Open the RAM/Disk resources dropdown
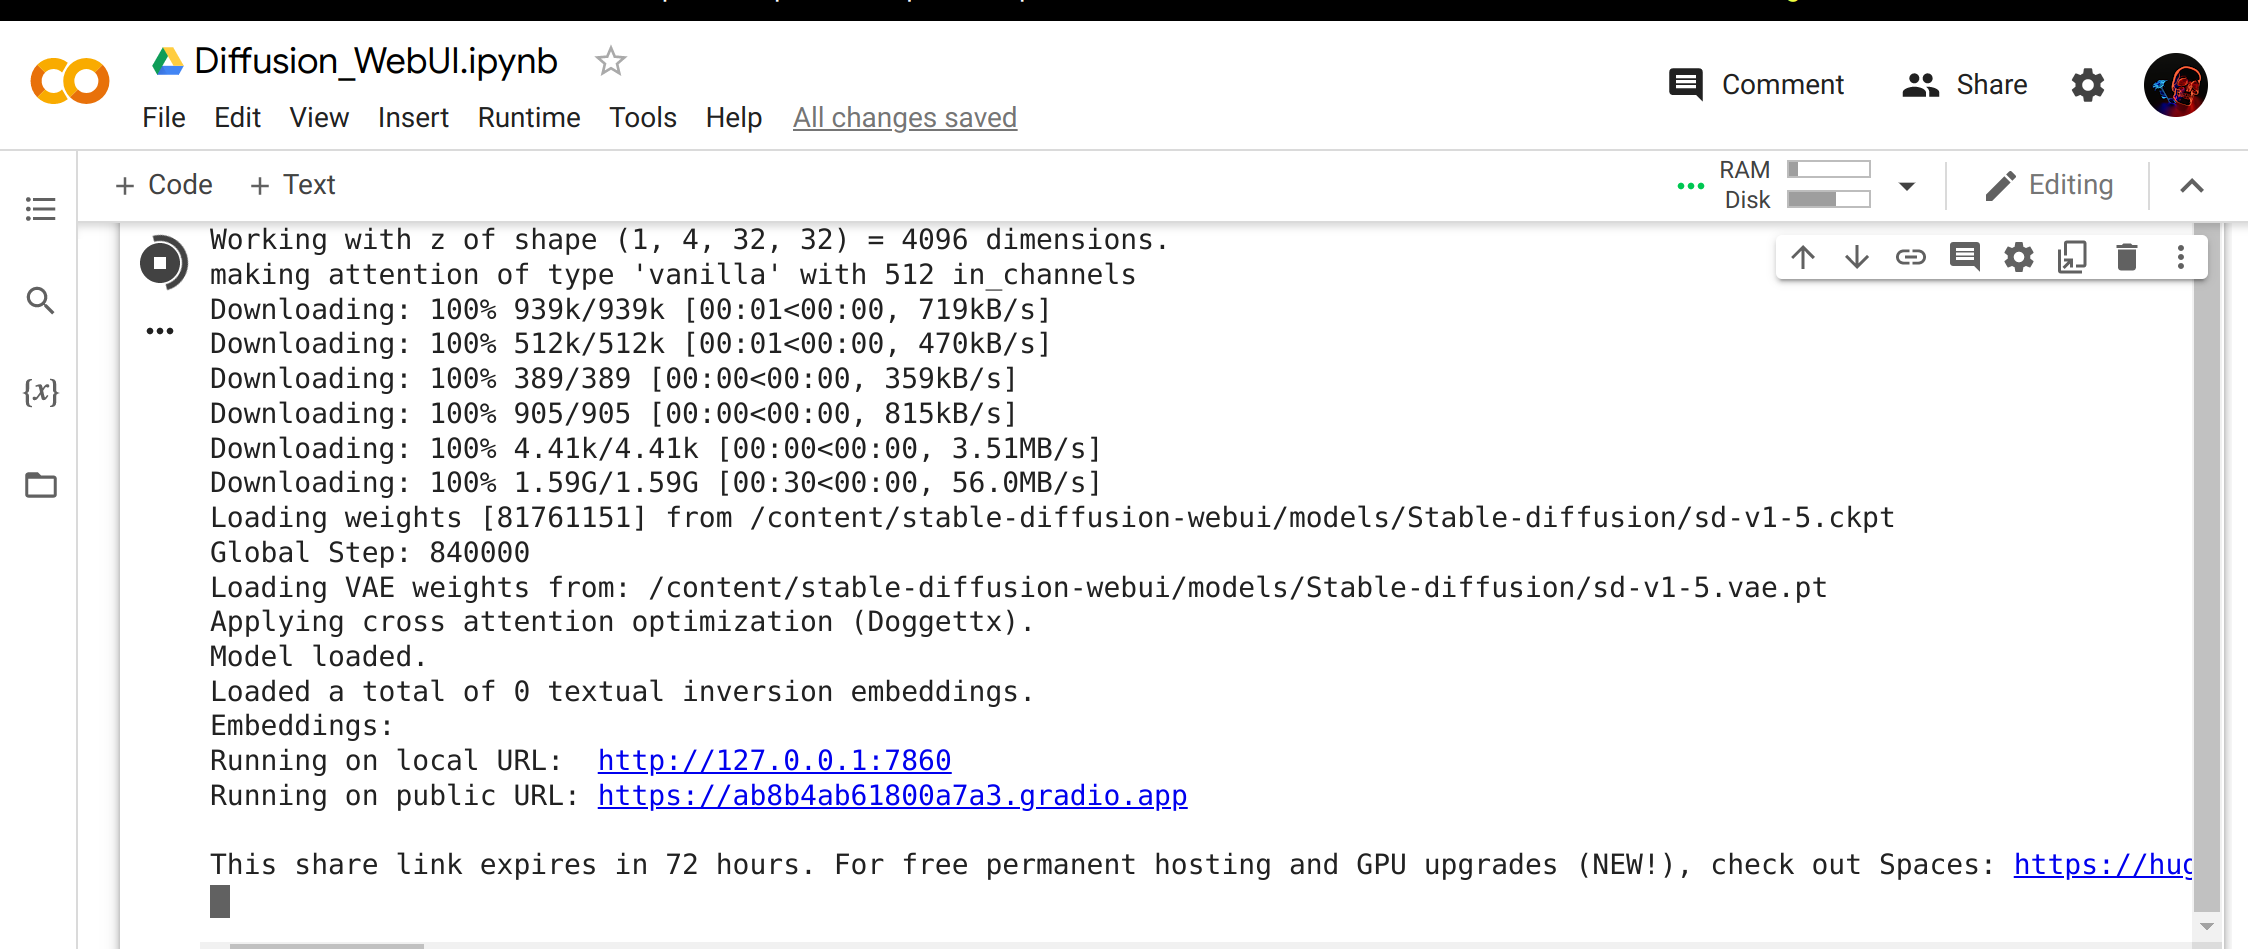This screenshot has height=949, width=2248. 1906,185
